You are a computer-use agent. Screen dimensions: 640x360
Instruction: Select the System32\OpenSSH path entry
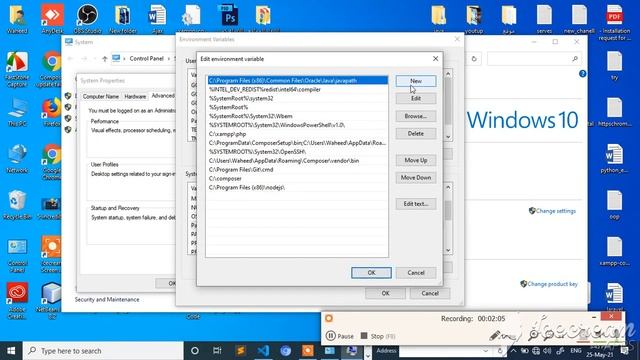click(297, 152)
